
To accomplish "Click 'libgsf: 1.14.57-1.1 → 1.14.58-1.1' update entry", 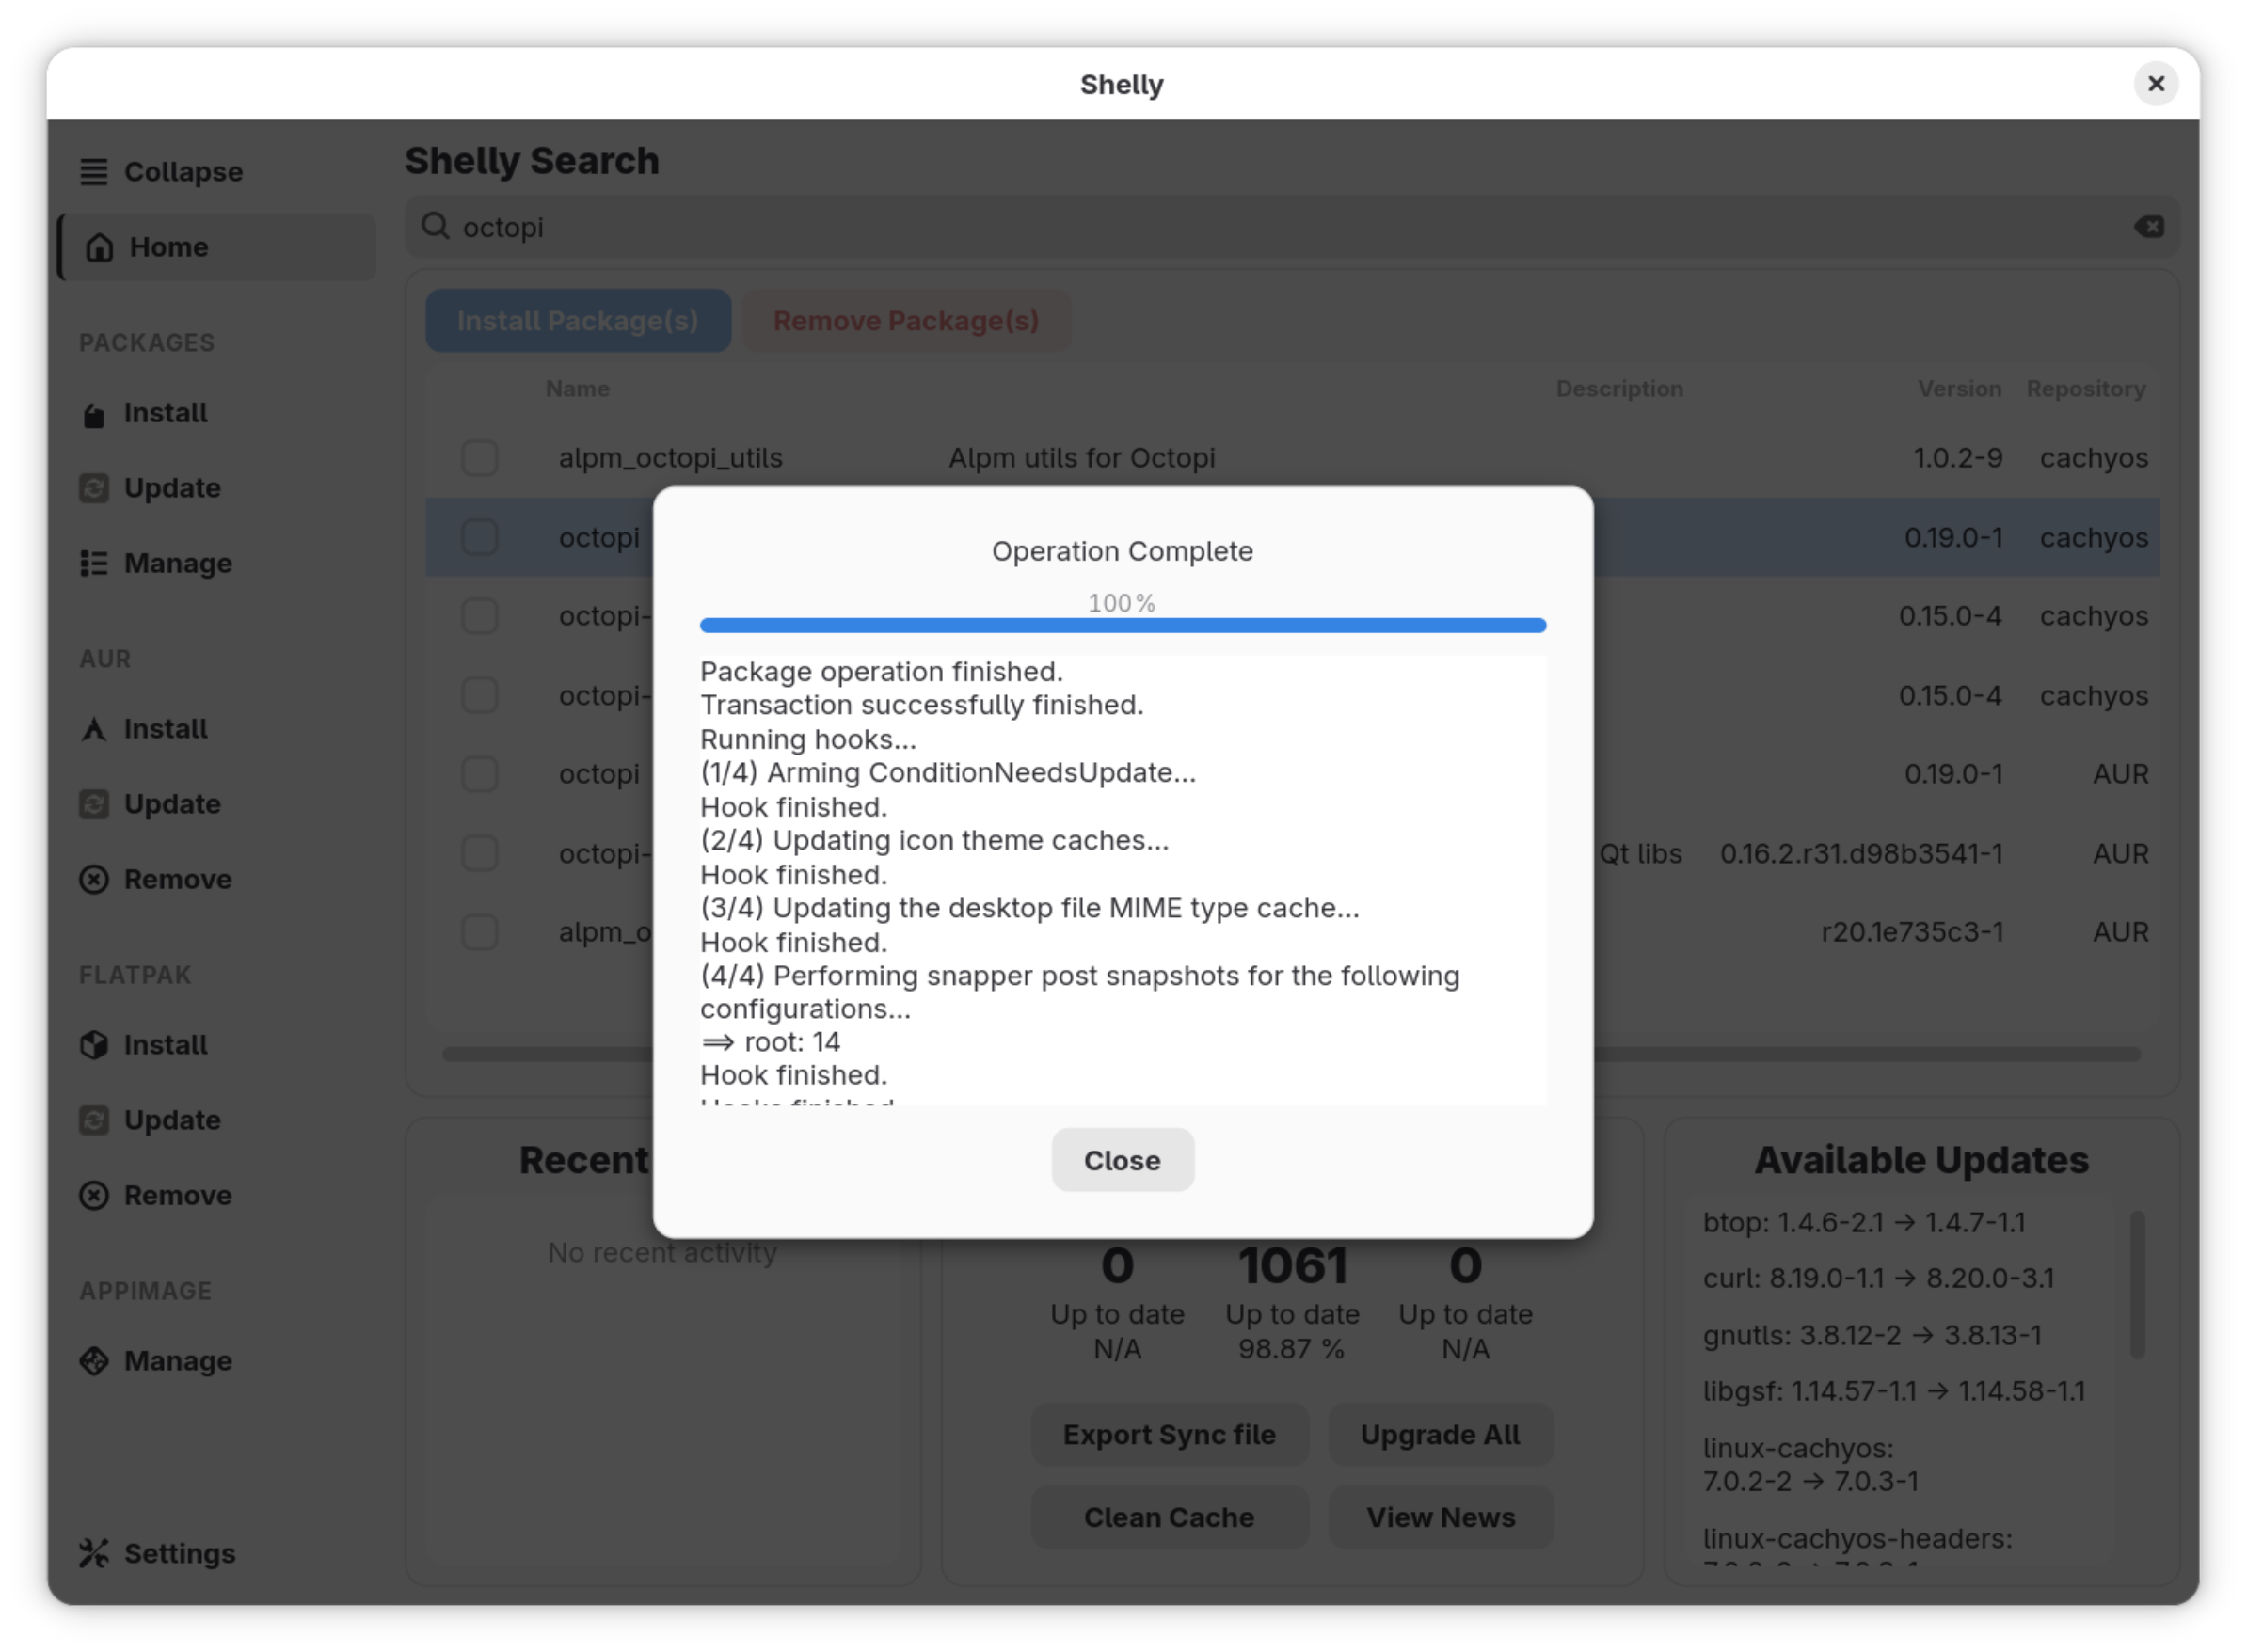I will 1894,1391.
